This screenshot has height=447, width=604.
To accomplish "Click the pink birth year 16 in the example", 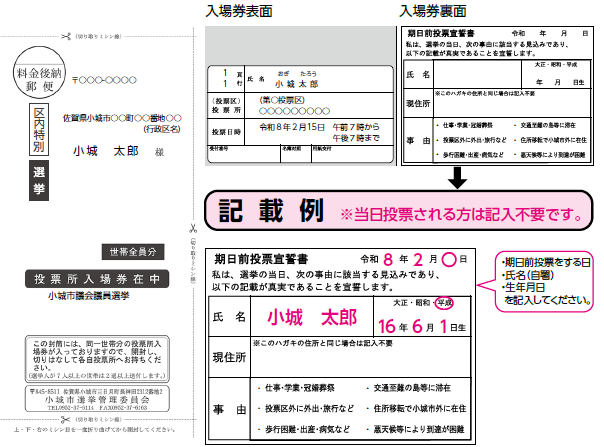I will tap(387, 327).
